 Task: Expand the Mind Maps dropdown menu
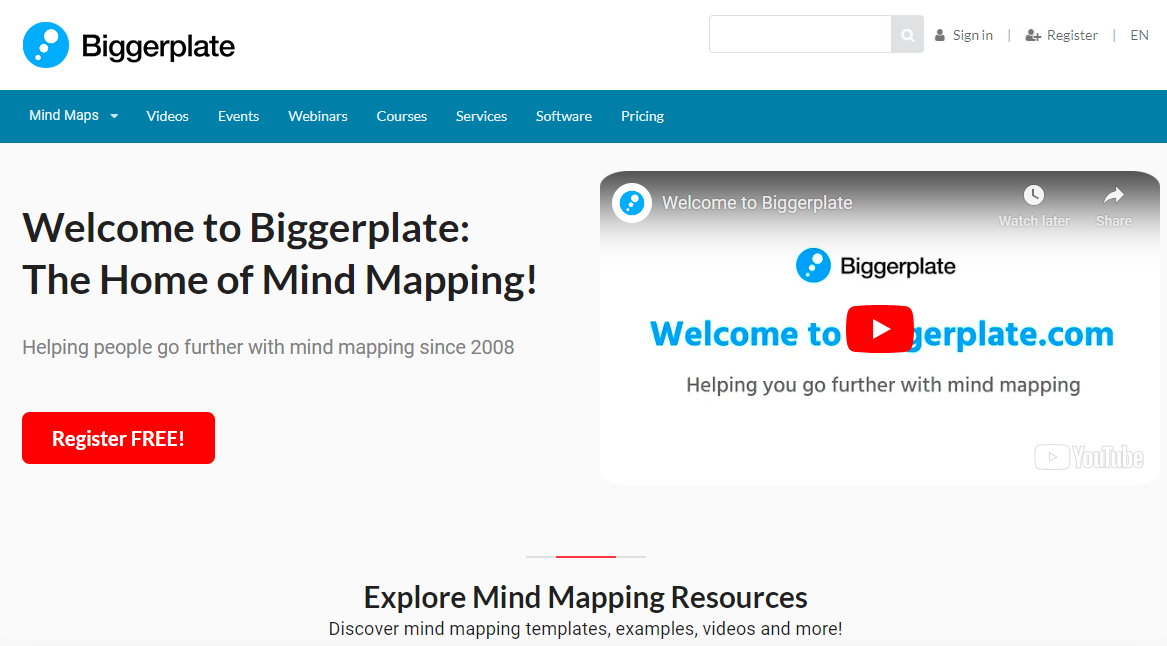coord(73,115)
